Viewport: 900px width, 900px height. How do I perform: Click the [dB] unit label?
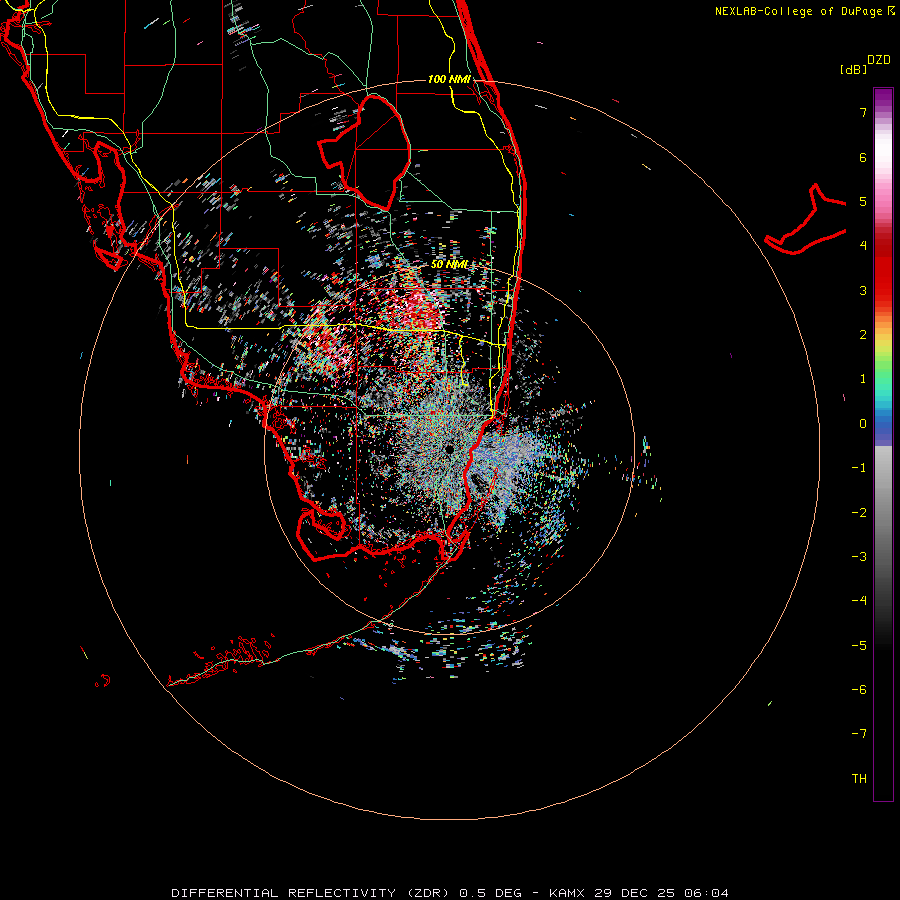pos(853,69)
